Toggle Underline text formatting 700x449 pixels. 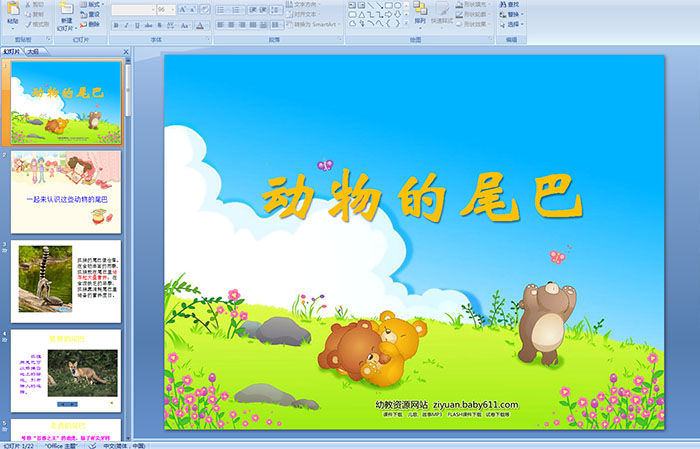[x=137, y=25]
